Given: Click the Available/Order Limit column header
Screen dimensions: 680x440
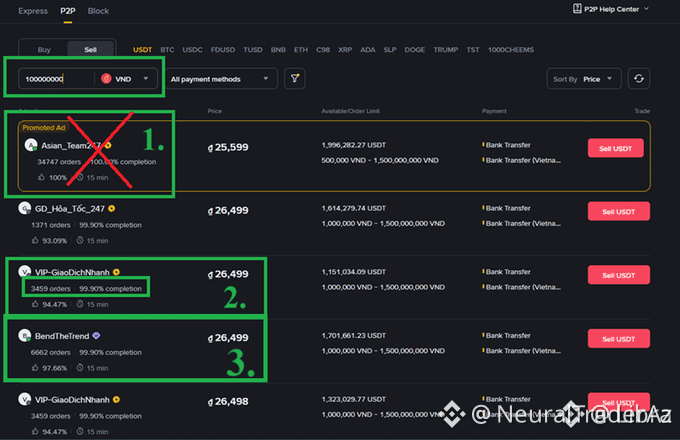Looking at the screenshot, I should click(x=350, y=111).
